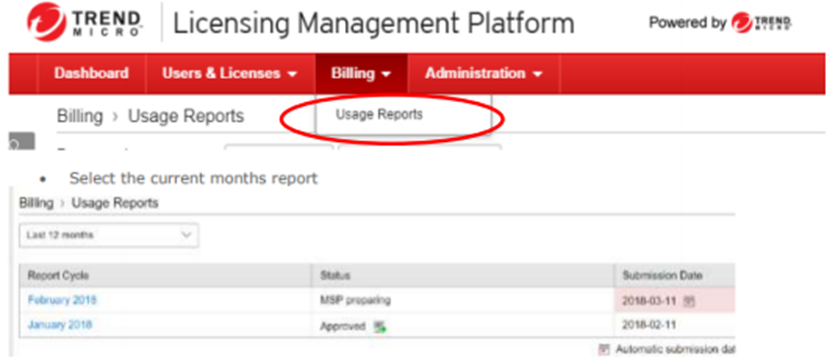
Task: Click Billing in the upper breadcrumb
Action: point(80,116)
